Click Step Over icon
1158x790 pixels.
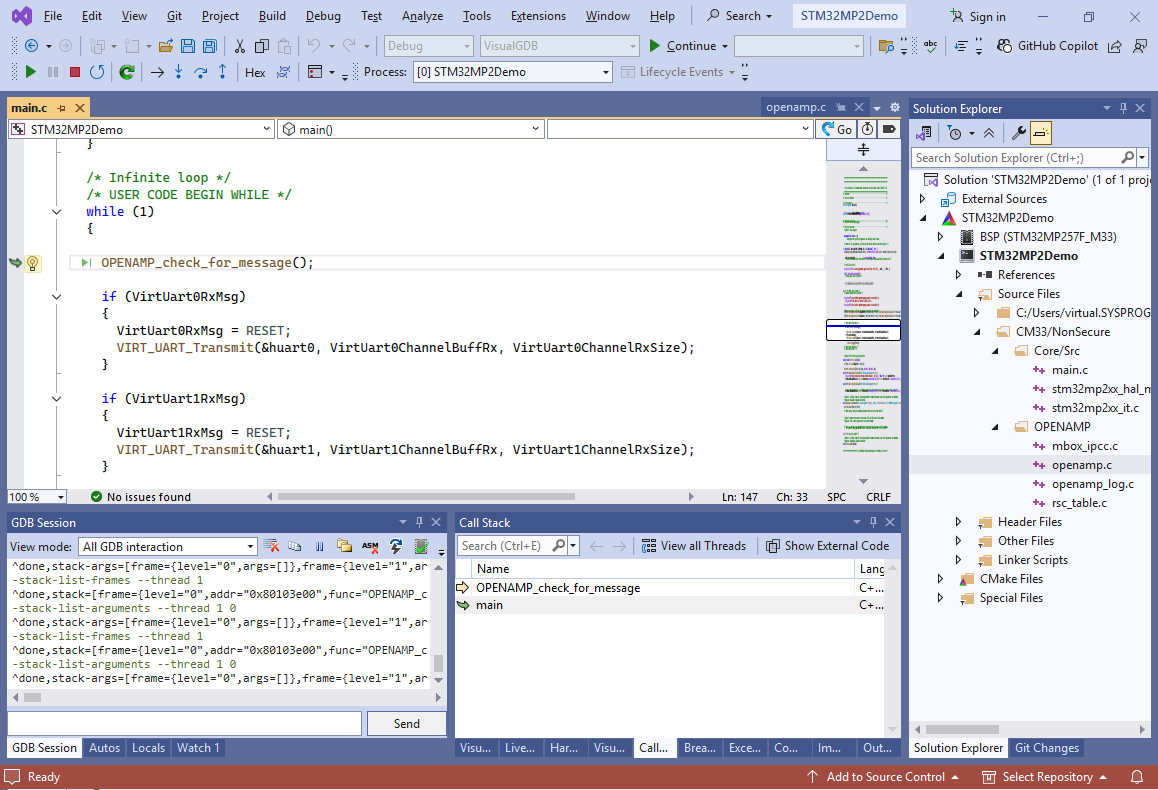200,72
